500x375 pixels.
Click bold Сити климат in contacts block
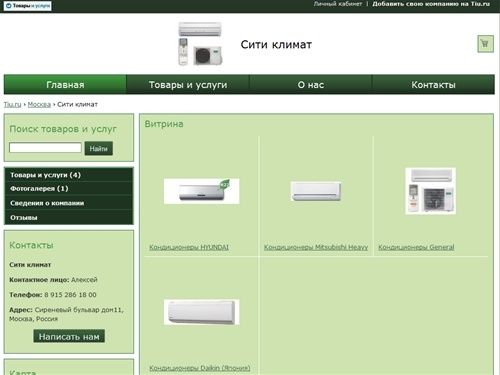point(30,265)
